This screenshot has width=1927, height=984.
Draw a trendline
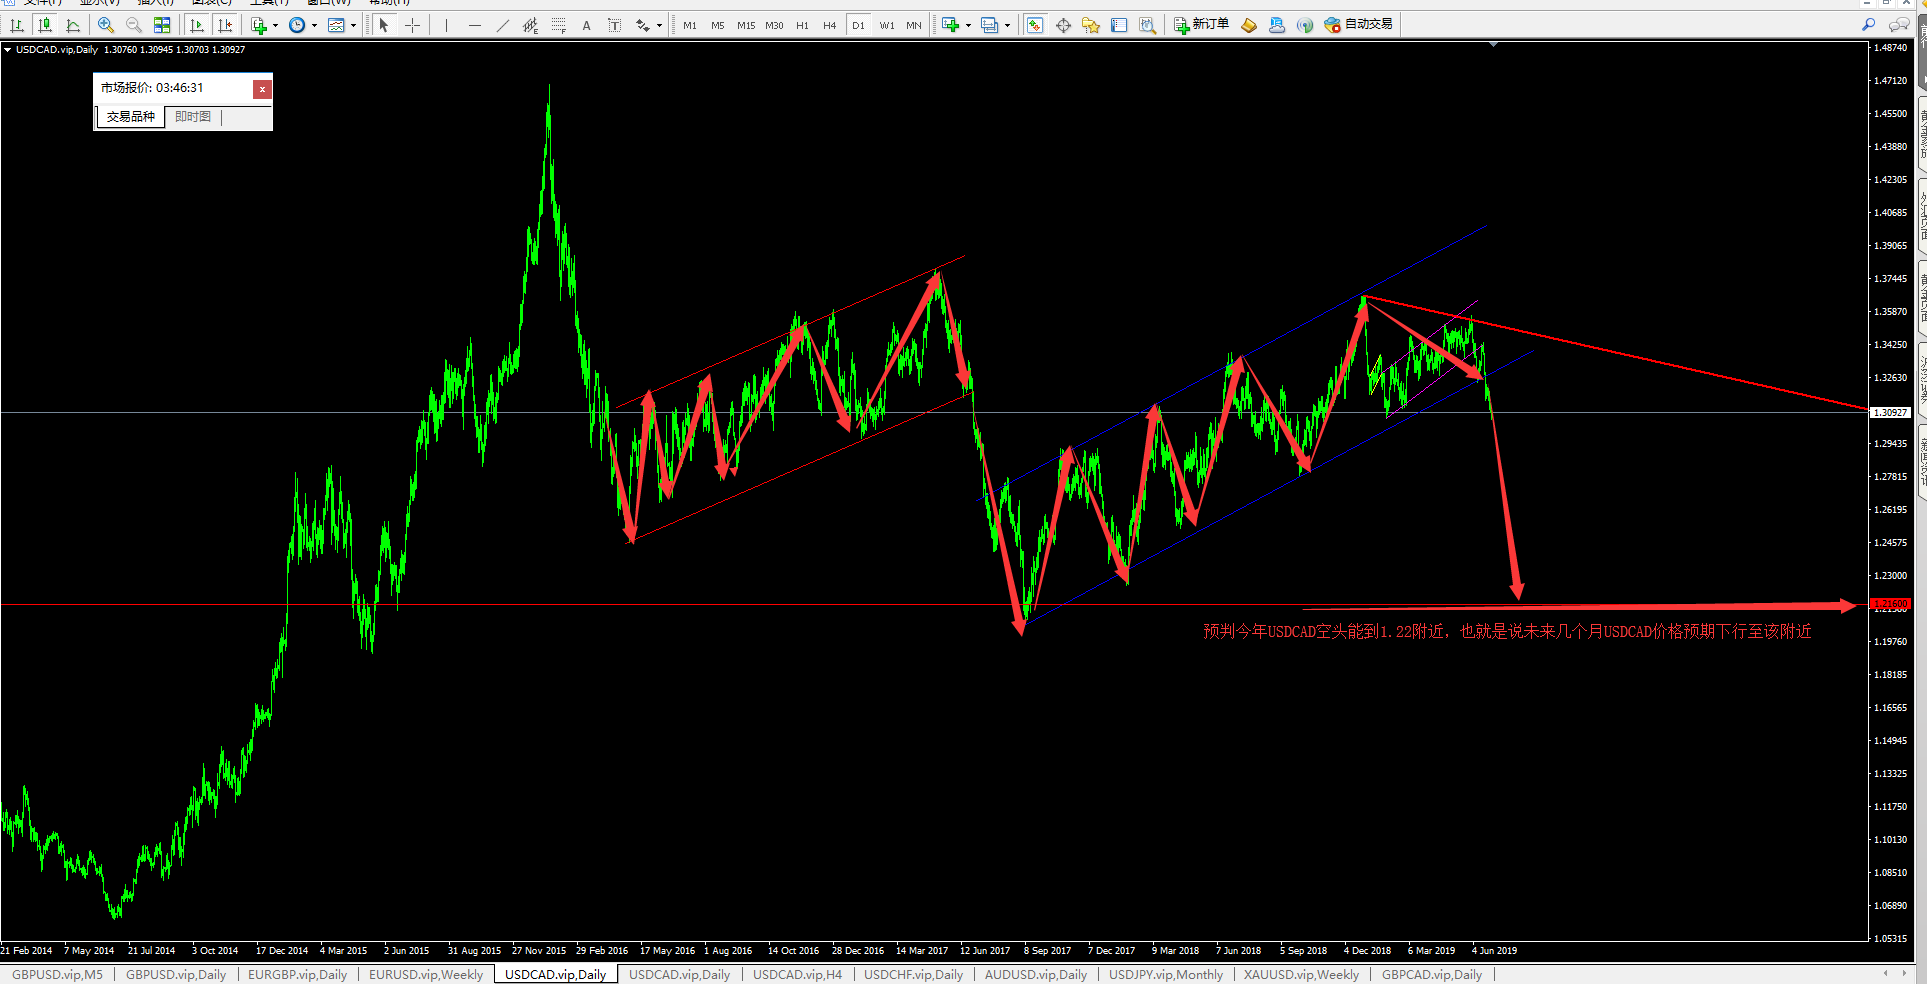point(502,25)
